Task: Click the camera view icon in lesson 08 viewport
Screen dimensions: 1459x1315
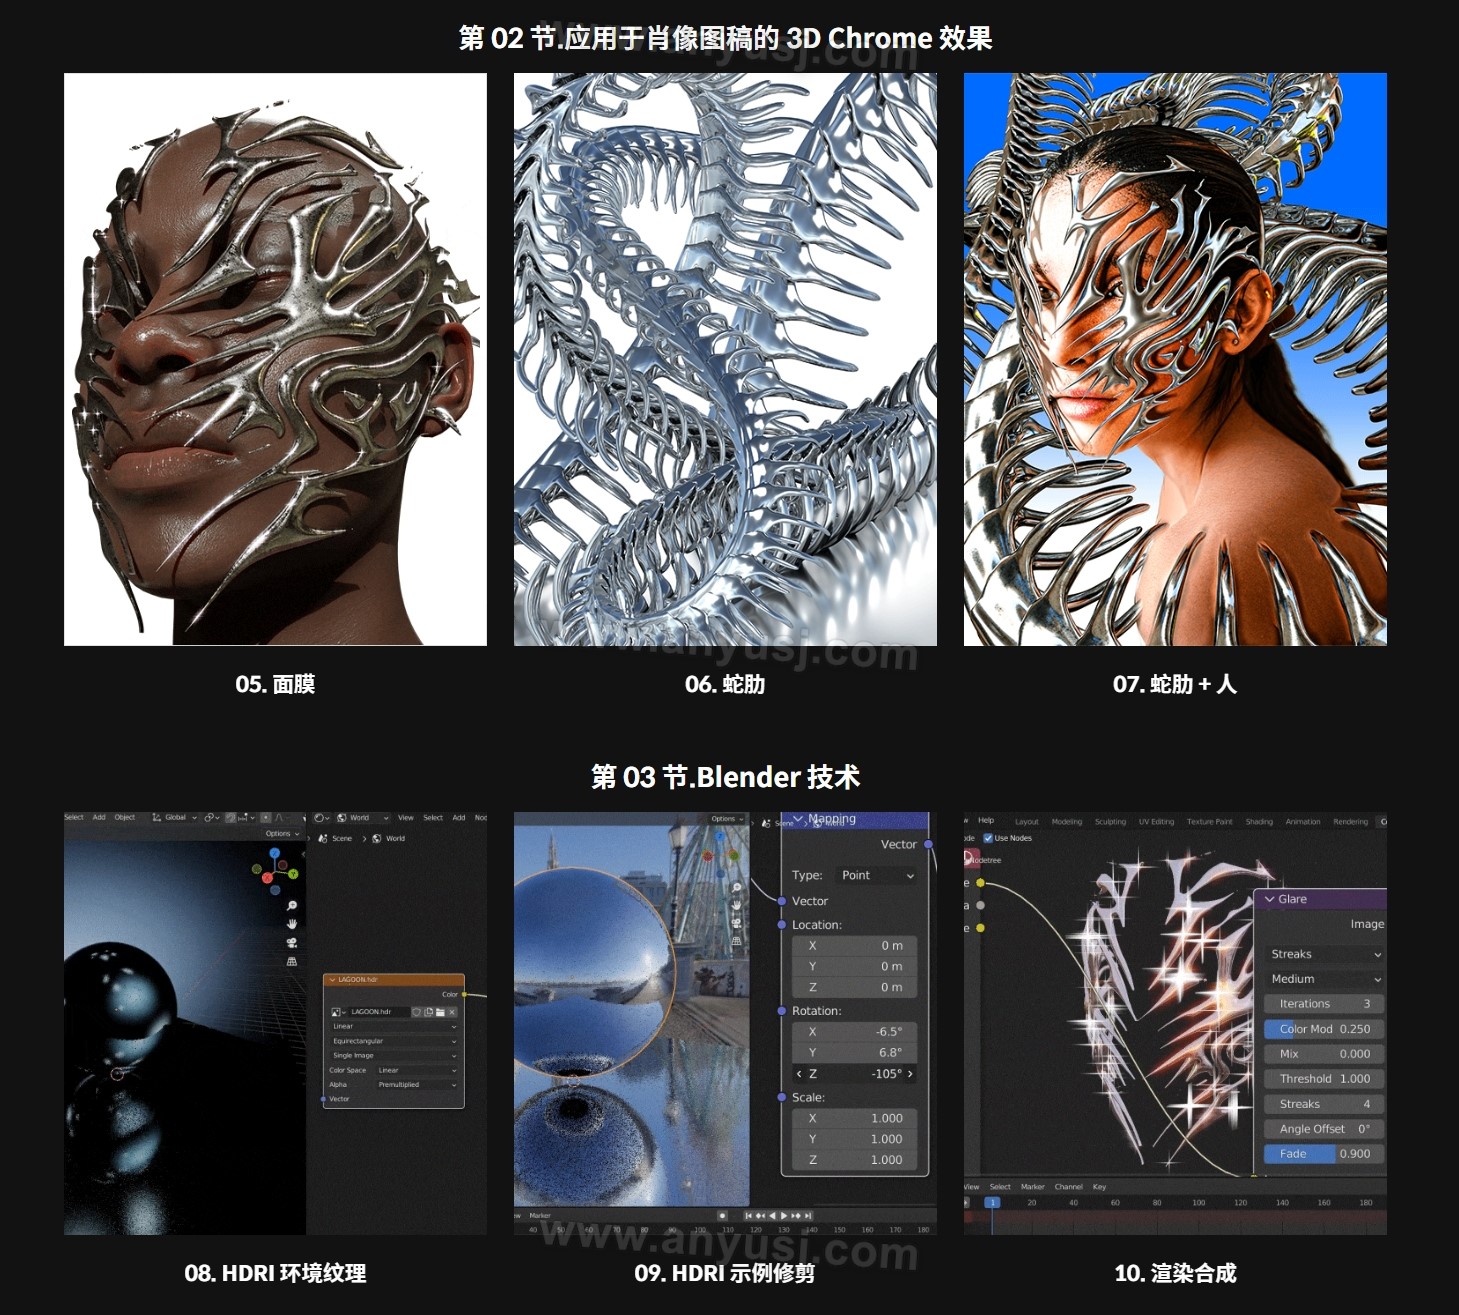Action: coord(292,943)
